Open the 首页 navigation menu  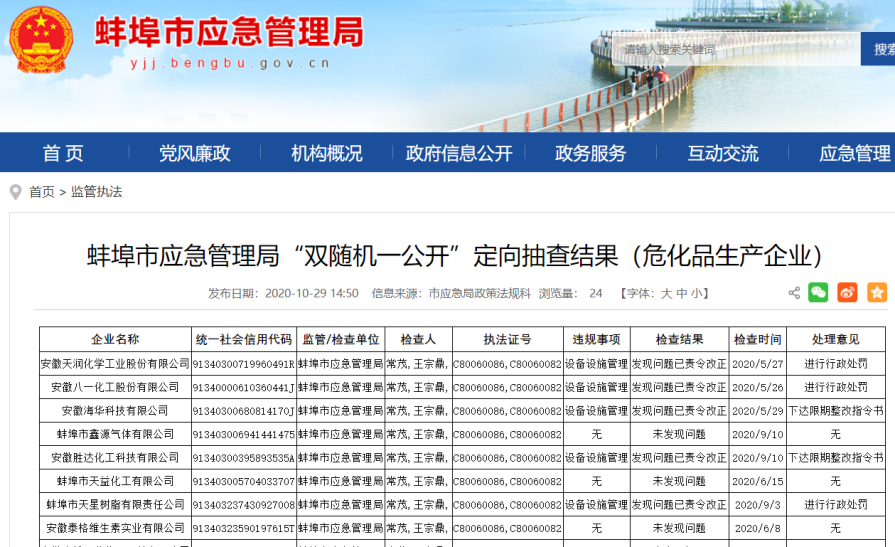63,153
